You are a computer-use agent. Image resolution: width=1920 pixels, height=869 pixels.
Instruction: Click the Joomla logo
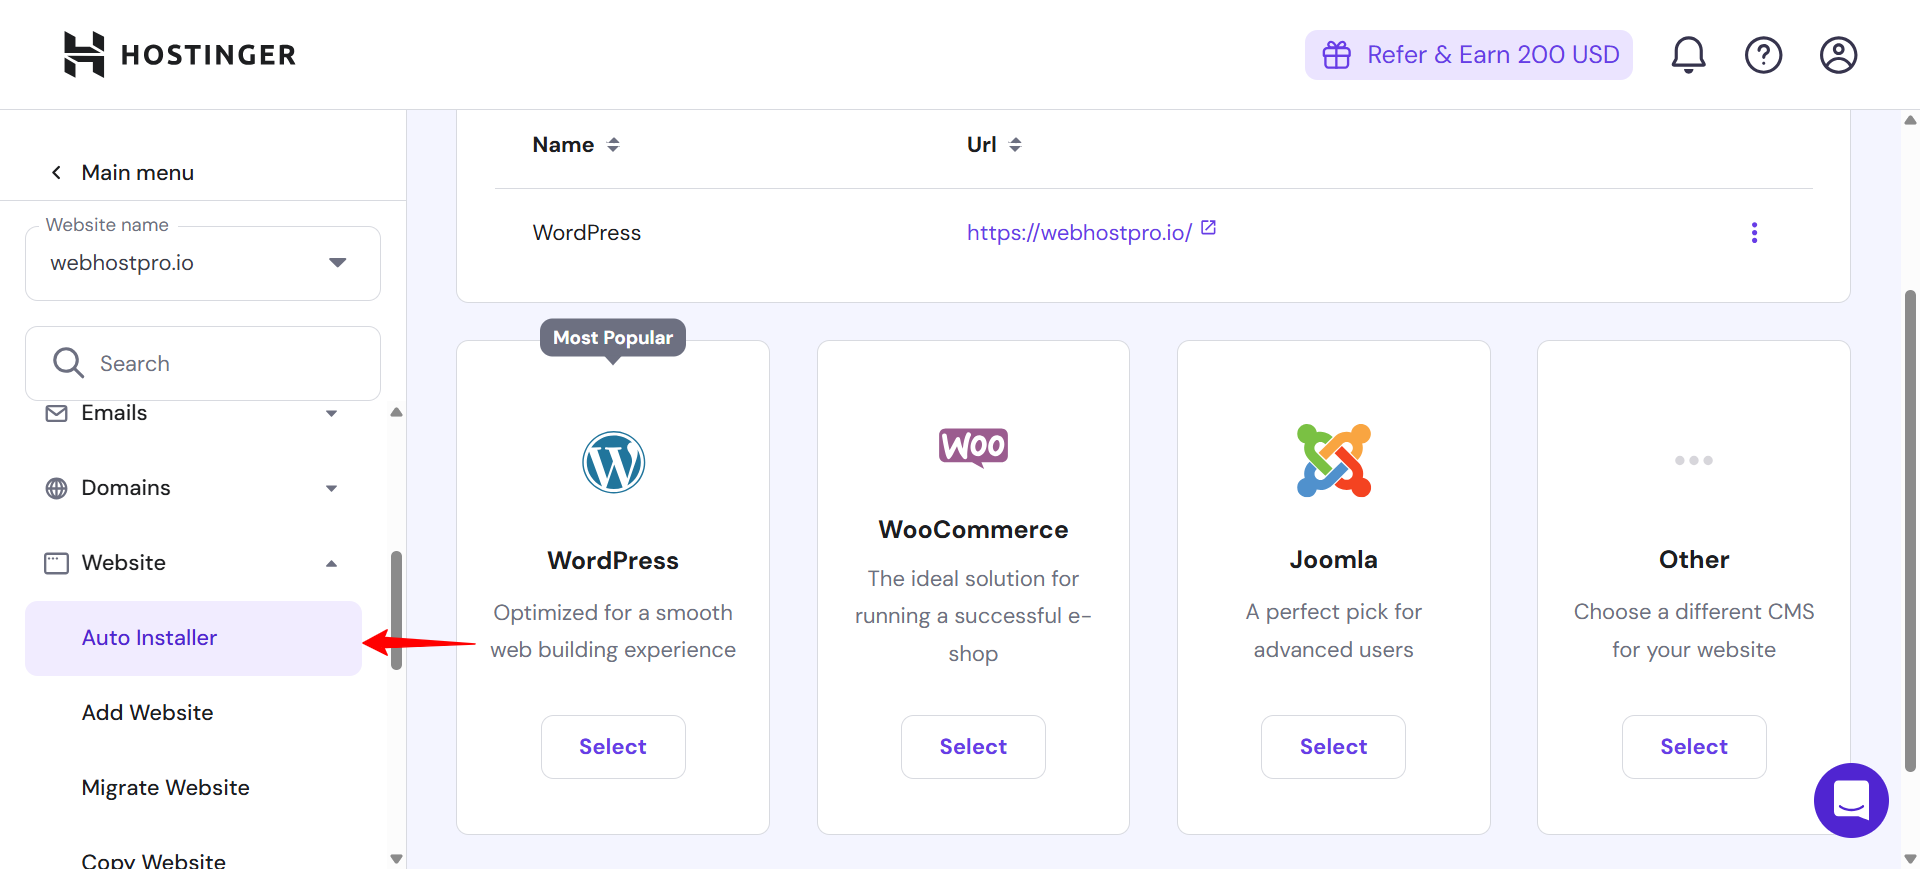(1334, 461)
